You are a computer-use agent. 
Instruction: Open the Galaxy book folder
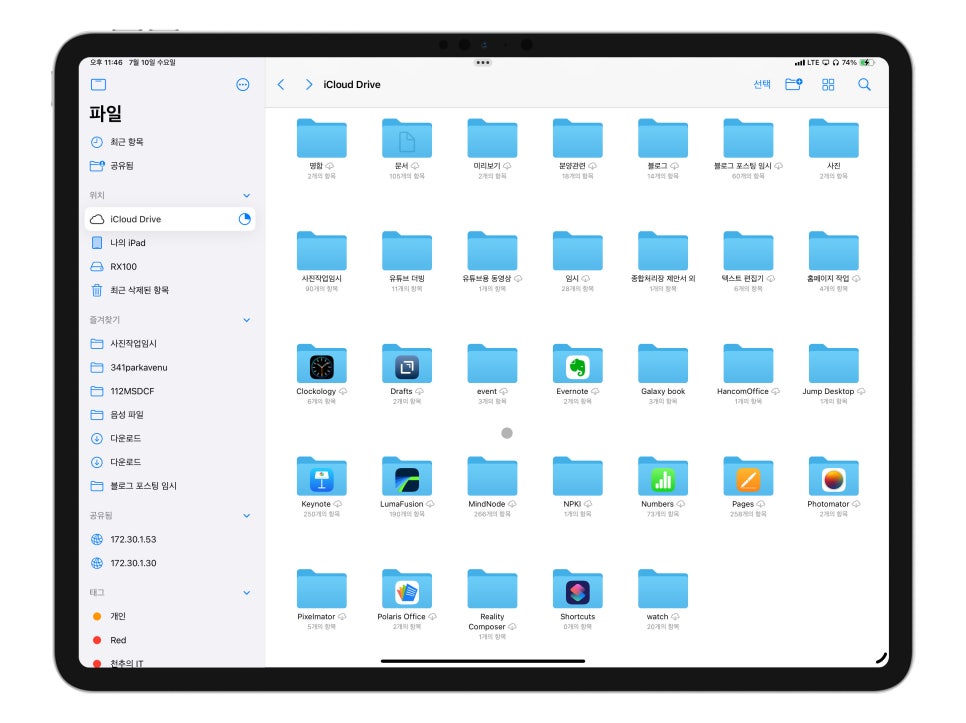coord(663,364)
